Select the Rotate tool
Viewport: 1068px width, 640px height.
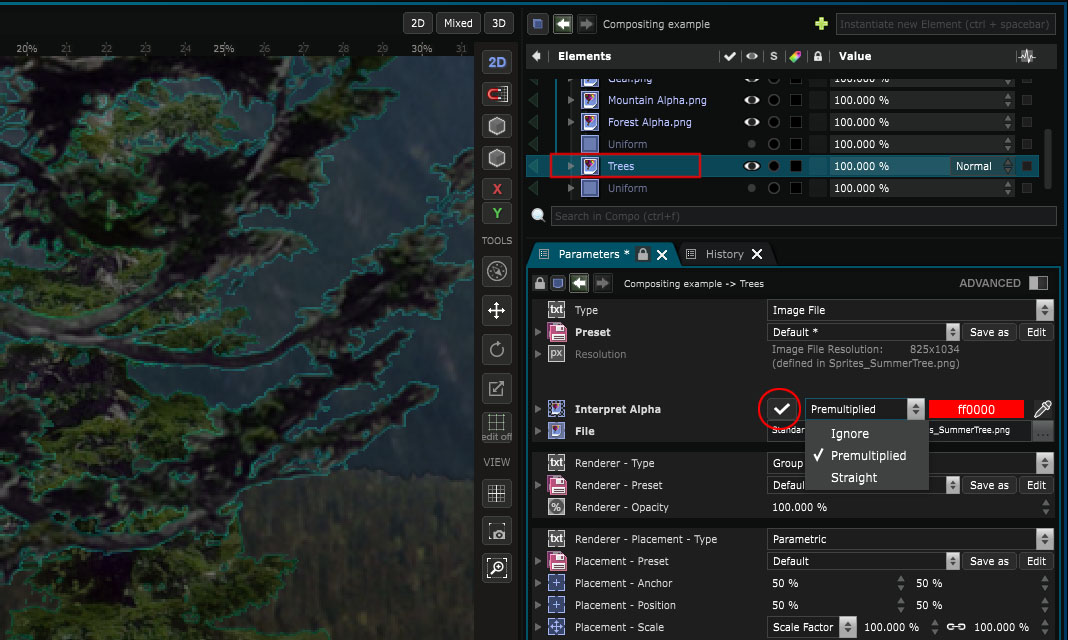pyautogui.click(x=497, y=350)
